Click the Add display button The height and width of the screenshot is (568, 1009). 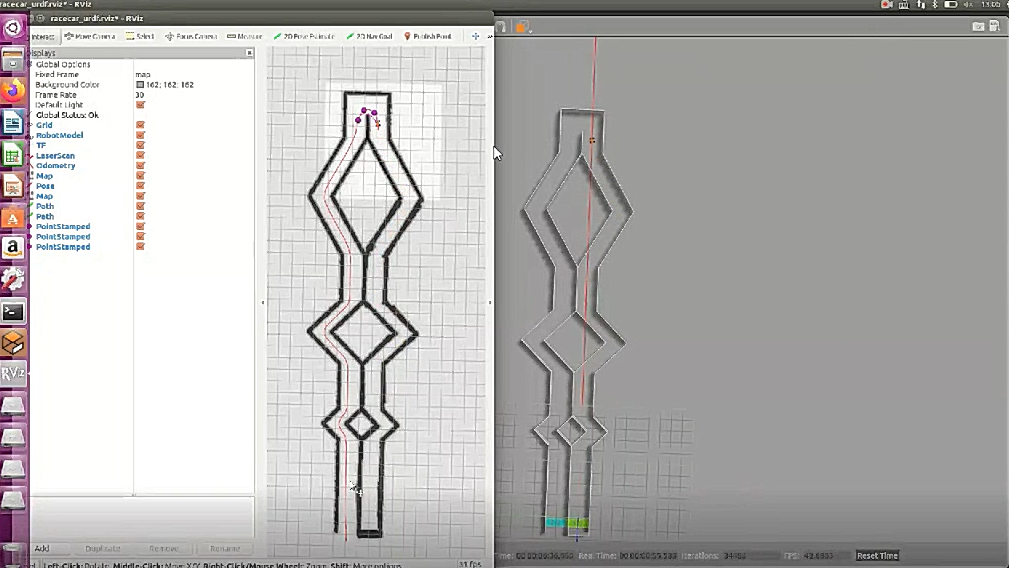point(42,548)
